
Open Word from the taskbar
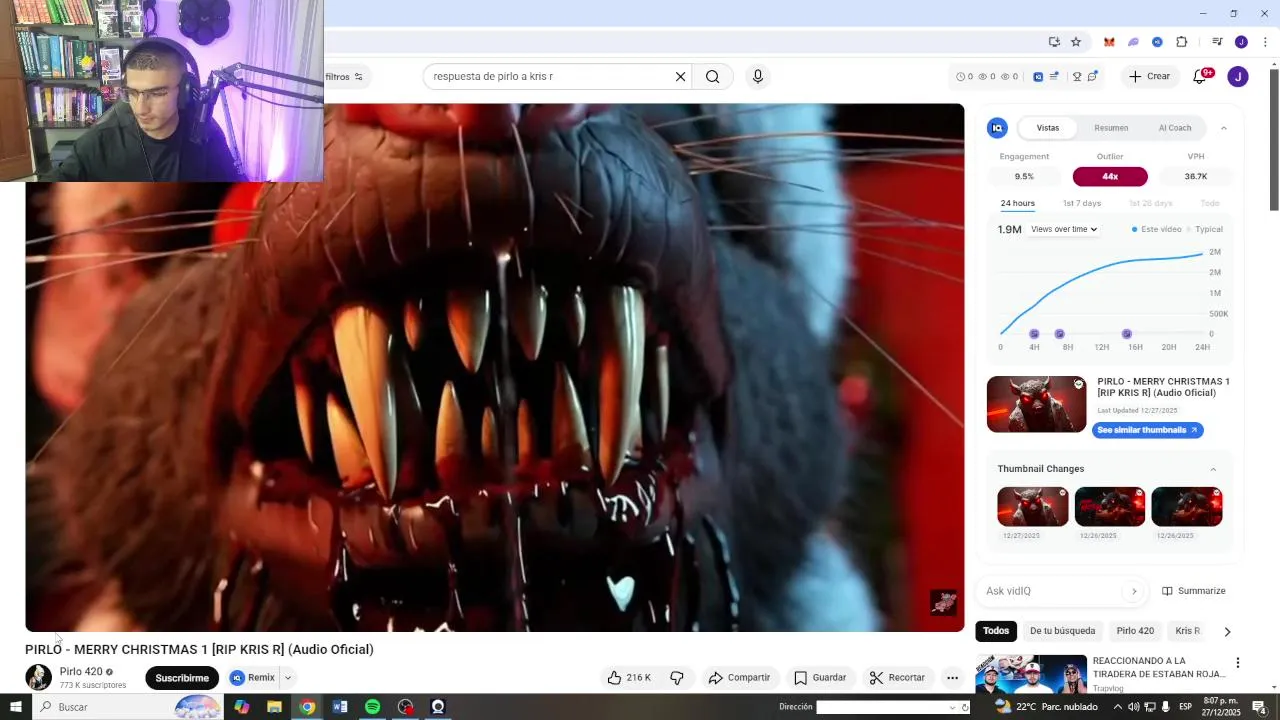tap(340, 707)
